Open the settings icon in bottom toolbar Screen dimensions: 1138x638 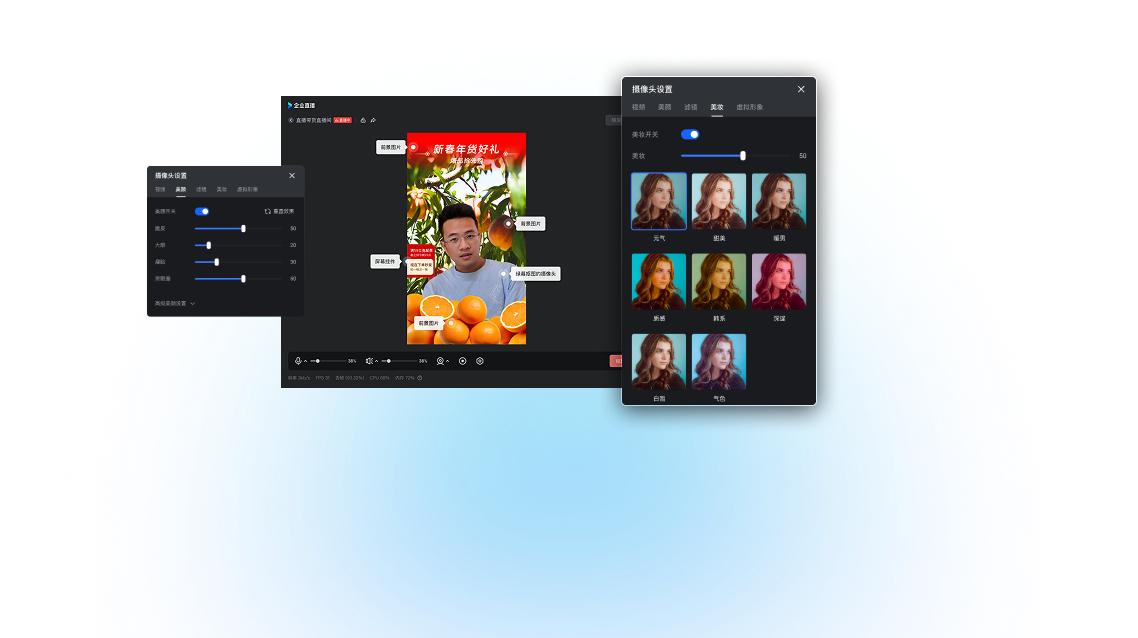[x=480, y=360]
